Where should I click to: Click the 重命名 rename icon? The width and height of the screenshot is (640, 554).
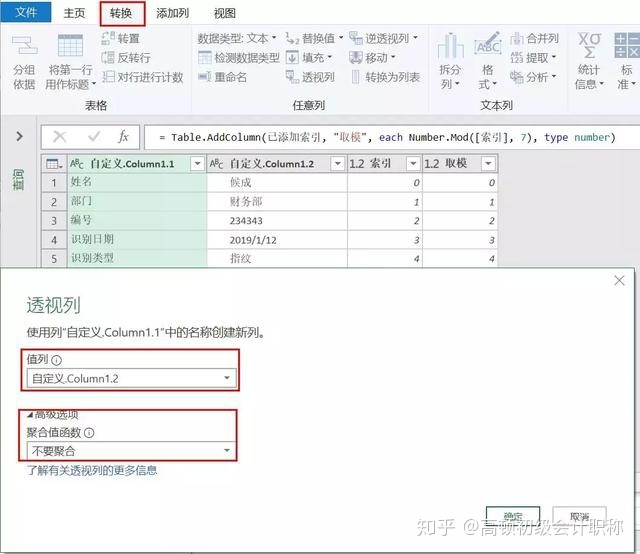click(x=204, y=76)
